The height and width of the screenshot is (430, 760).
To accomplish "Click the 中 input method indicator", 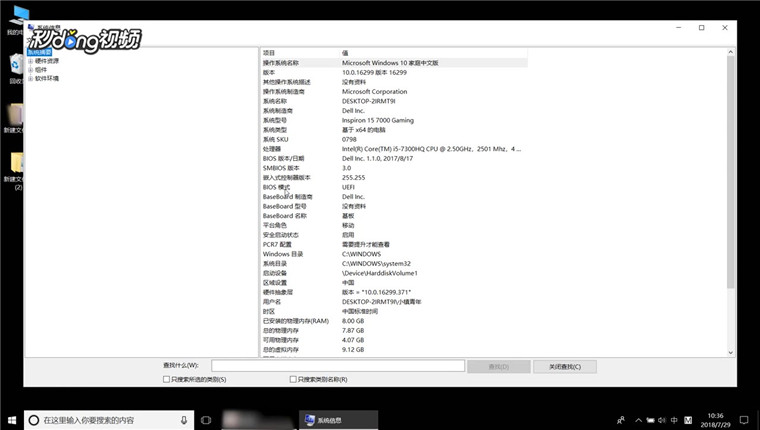I will point(674,420).
